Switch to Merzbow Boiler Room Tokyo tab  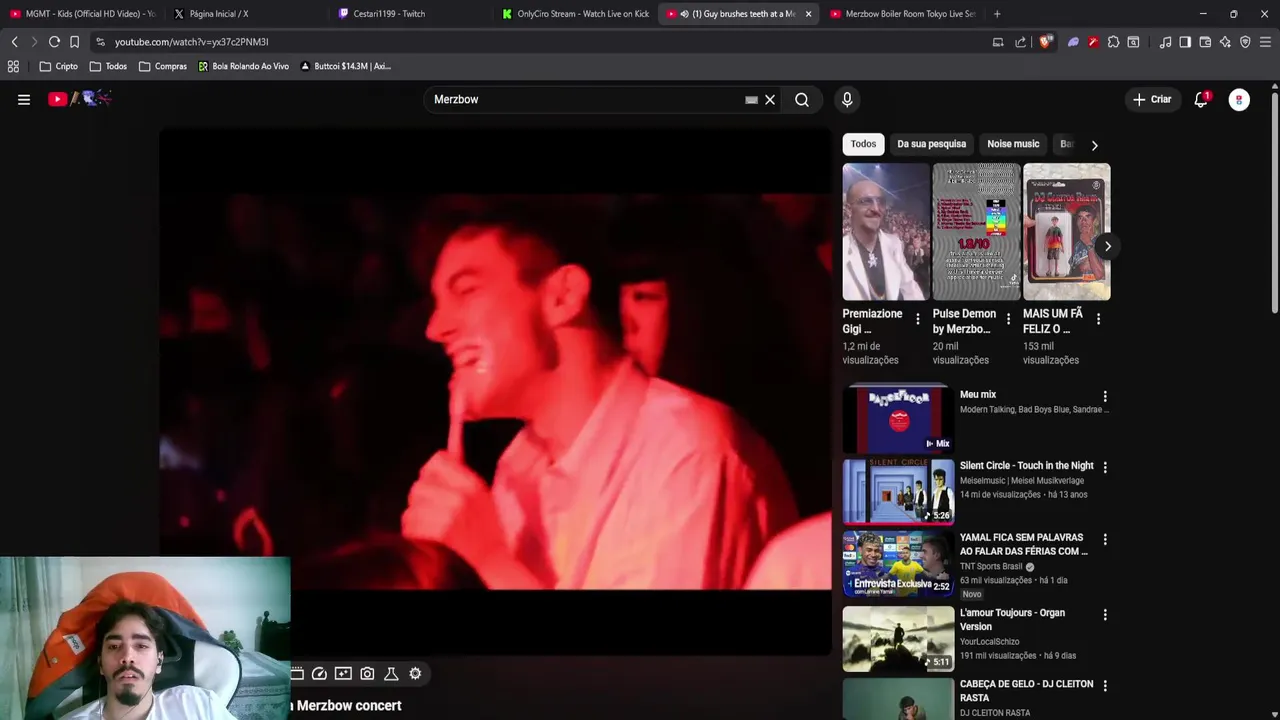click(902, 14)
